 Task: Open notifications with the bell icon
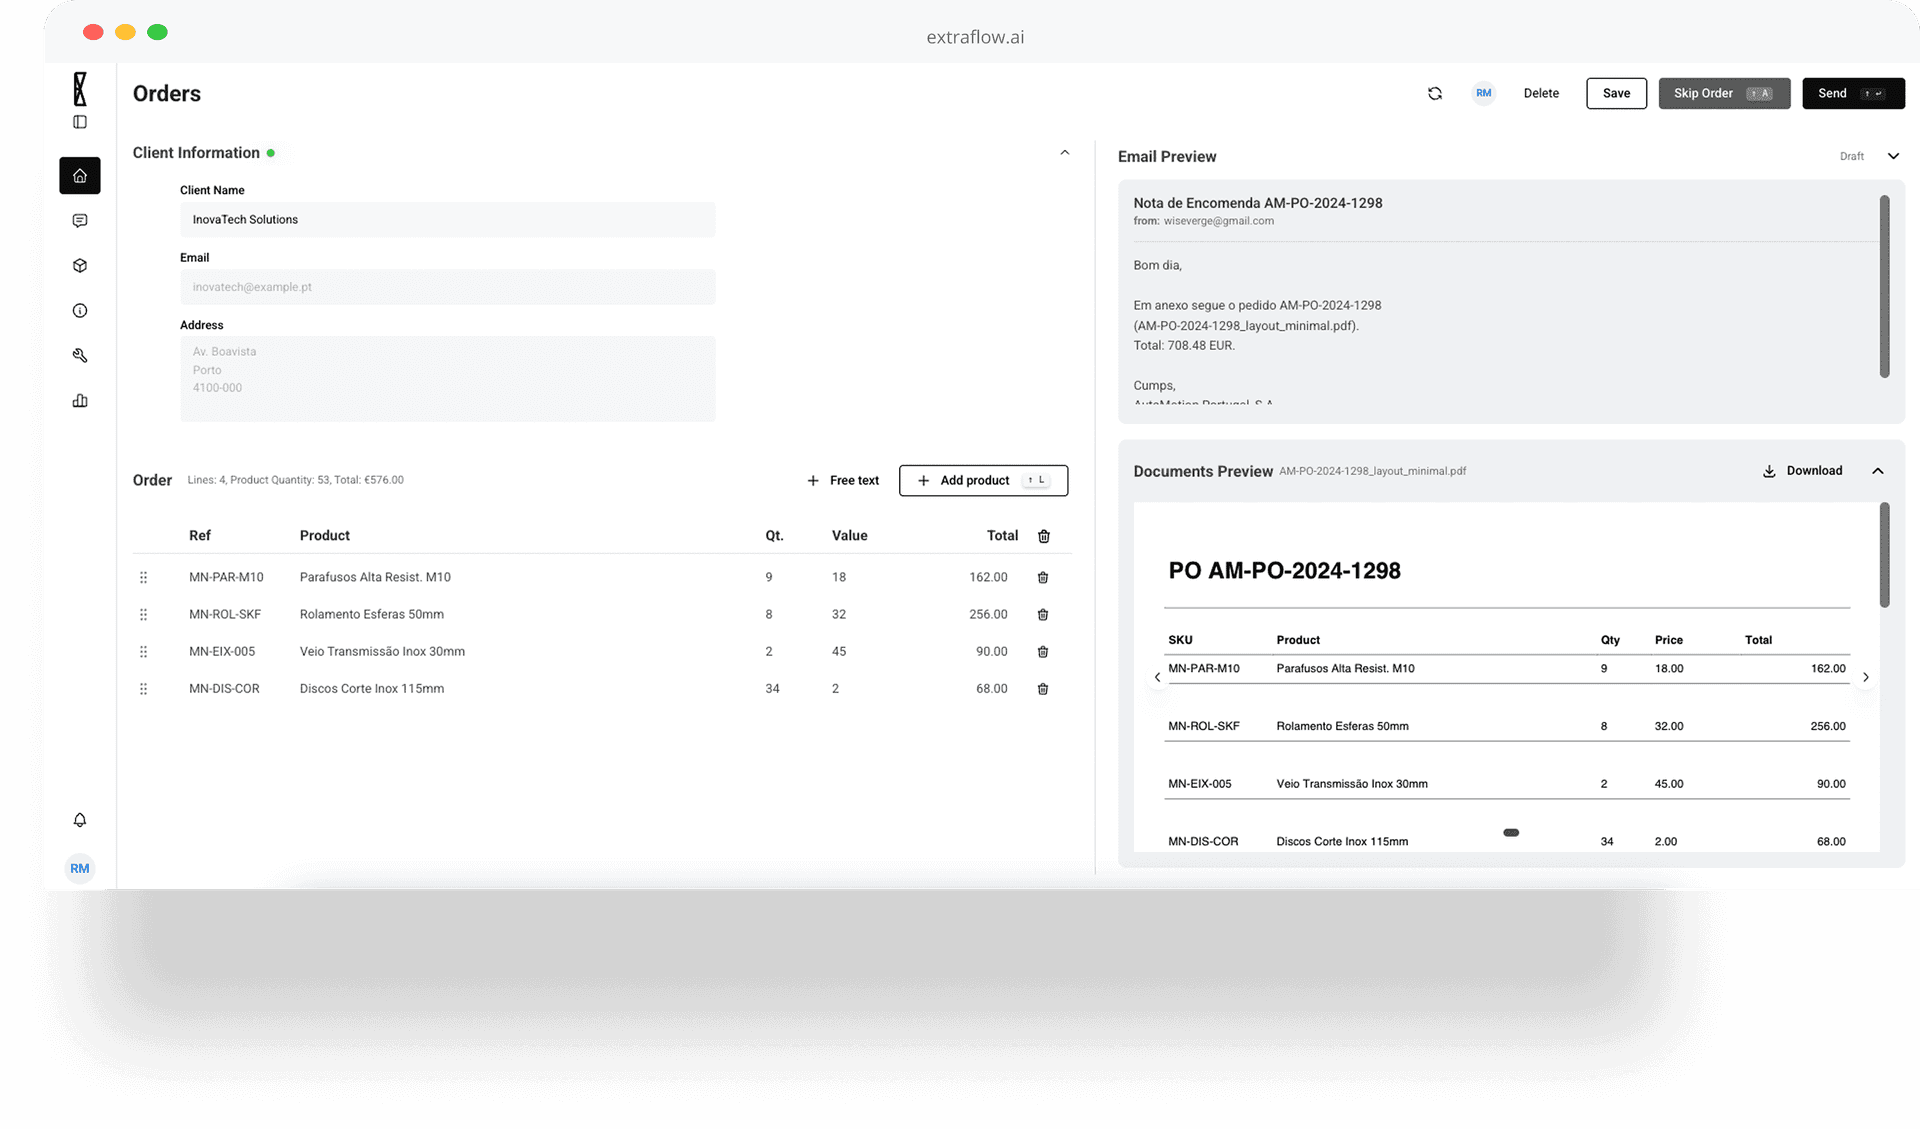tap(79, 820)
